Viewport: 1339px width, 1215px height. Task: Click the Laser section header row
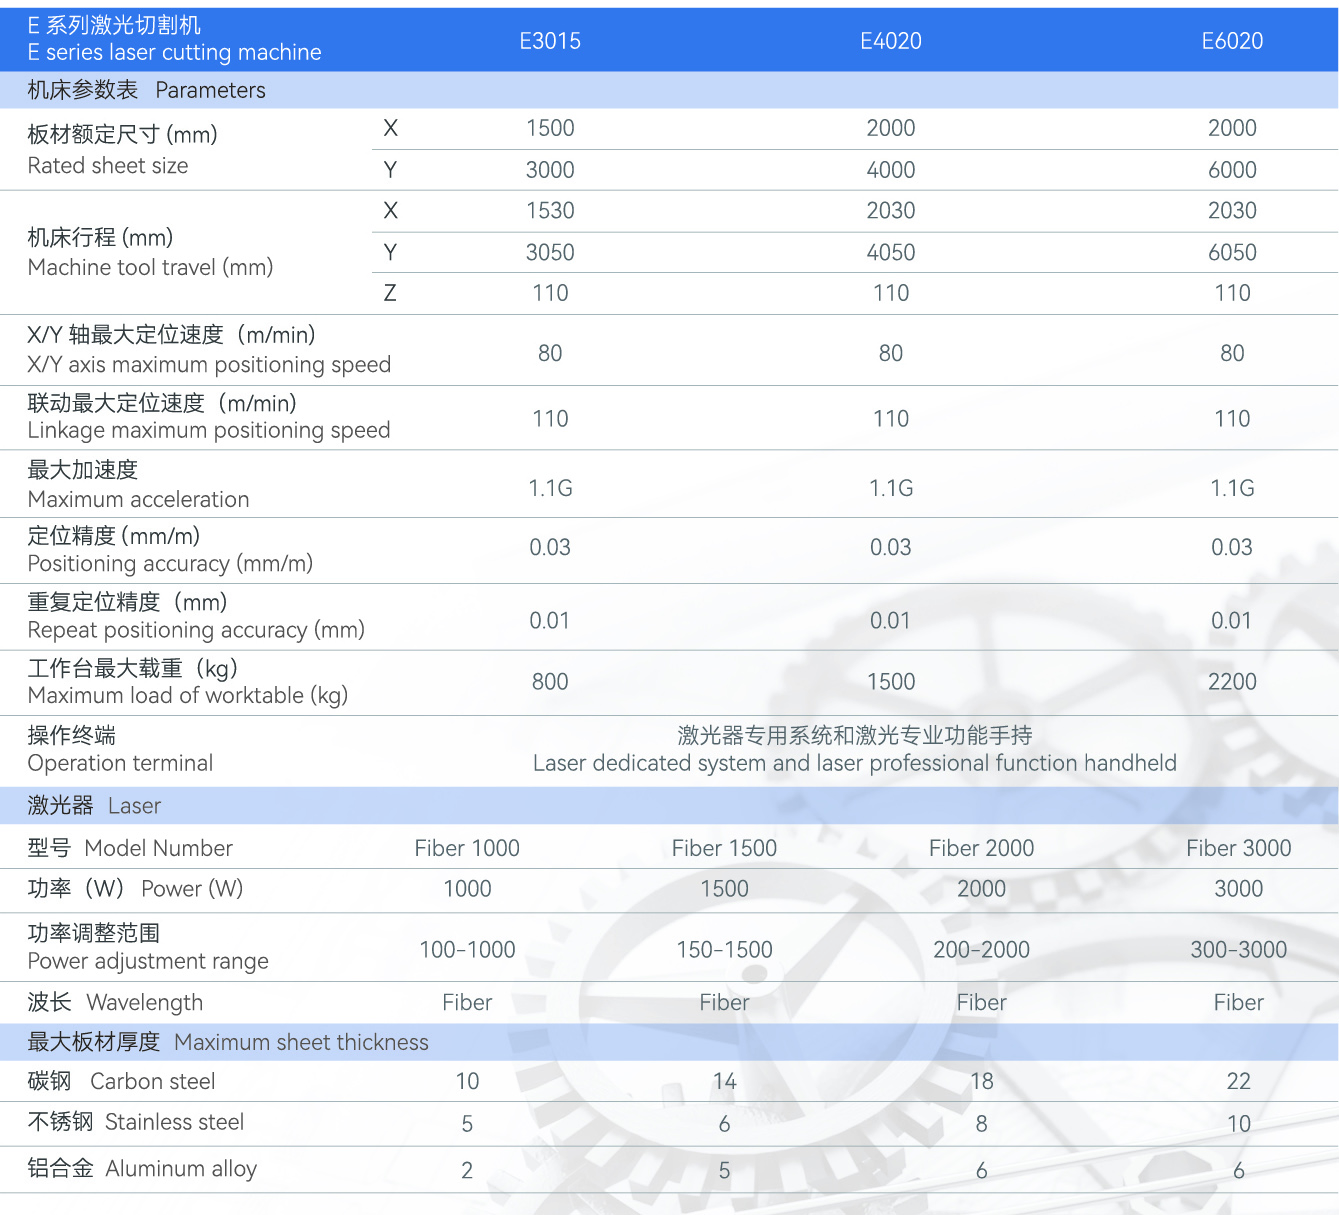pos(95,806)
